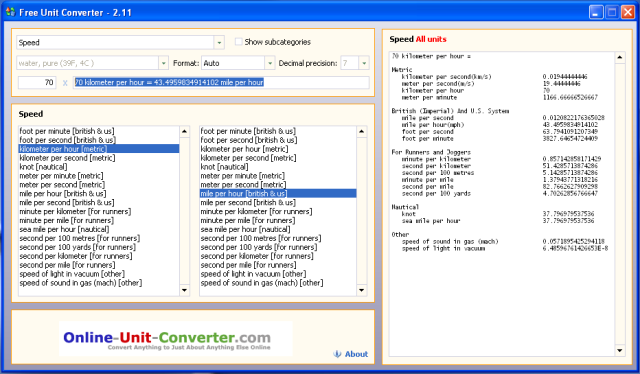Choose sea mile per hour in the right list
Screen dimensions: 640x374
point(278,229)
